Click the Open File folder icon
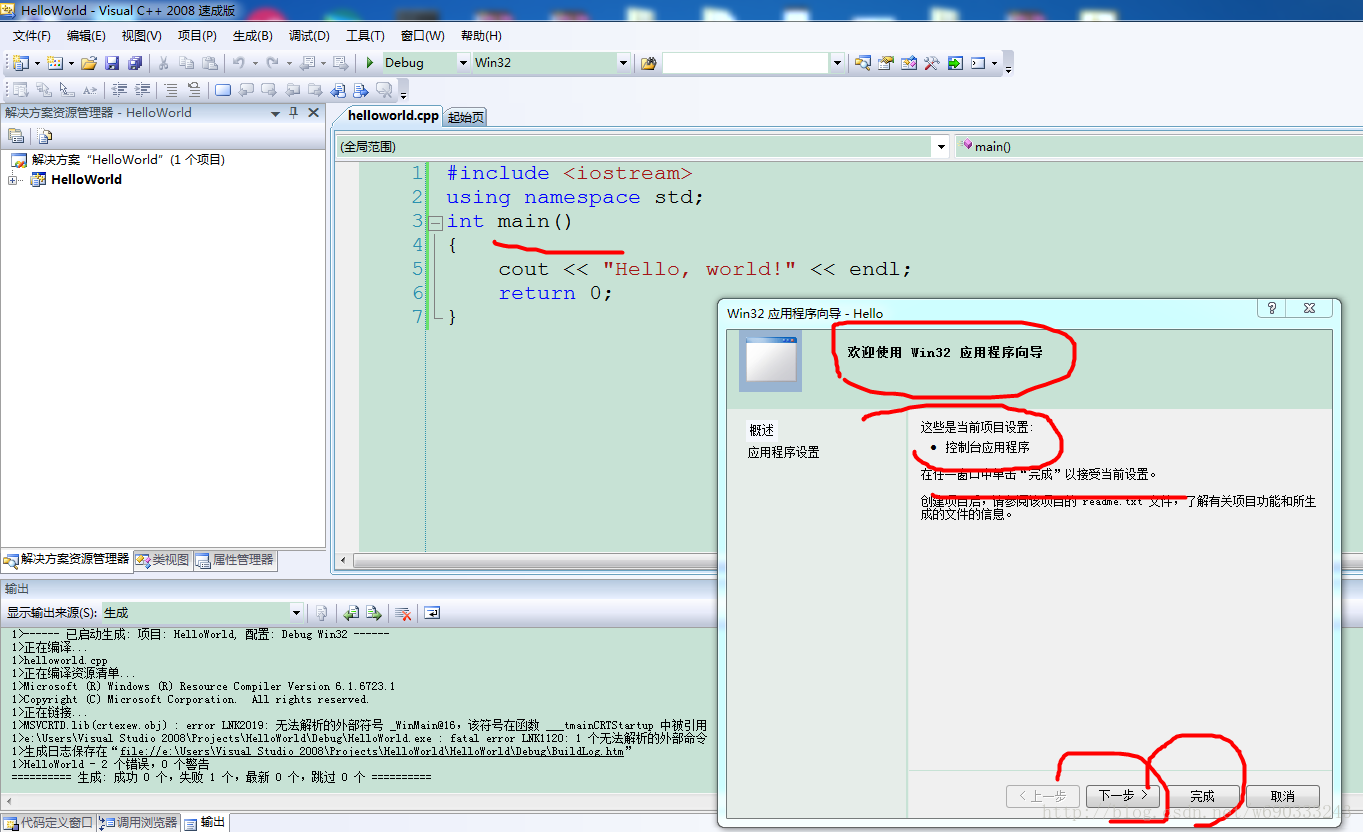The image size is (1363, 832). pyautogui.click(x=89, y=63)
